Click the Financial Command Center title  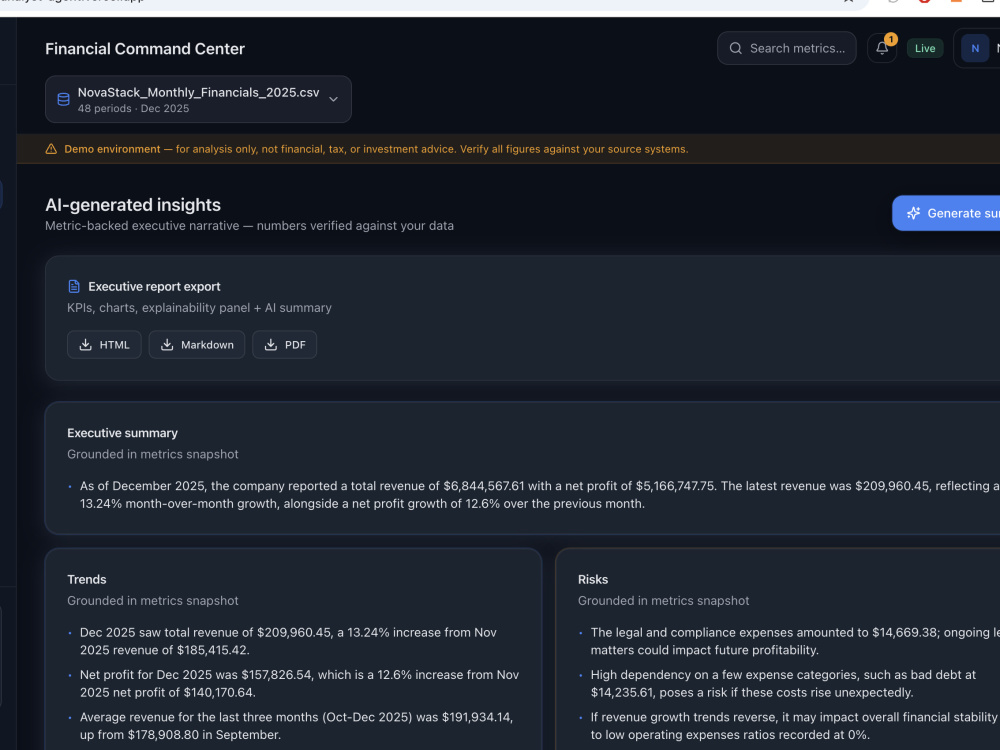click(145, 49)
